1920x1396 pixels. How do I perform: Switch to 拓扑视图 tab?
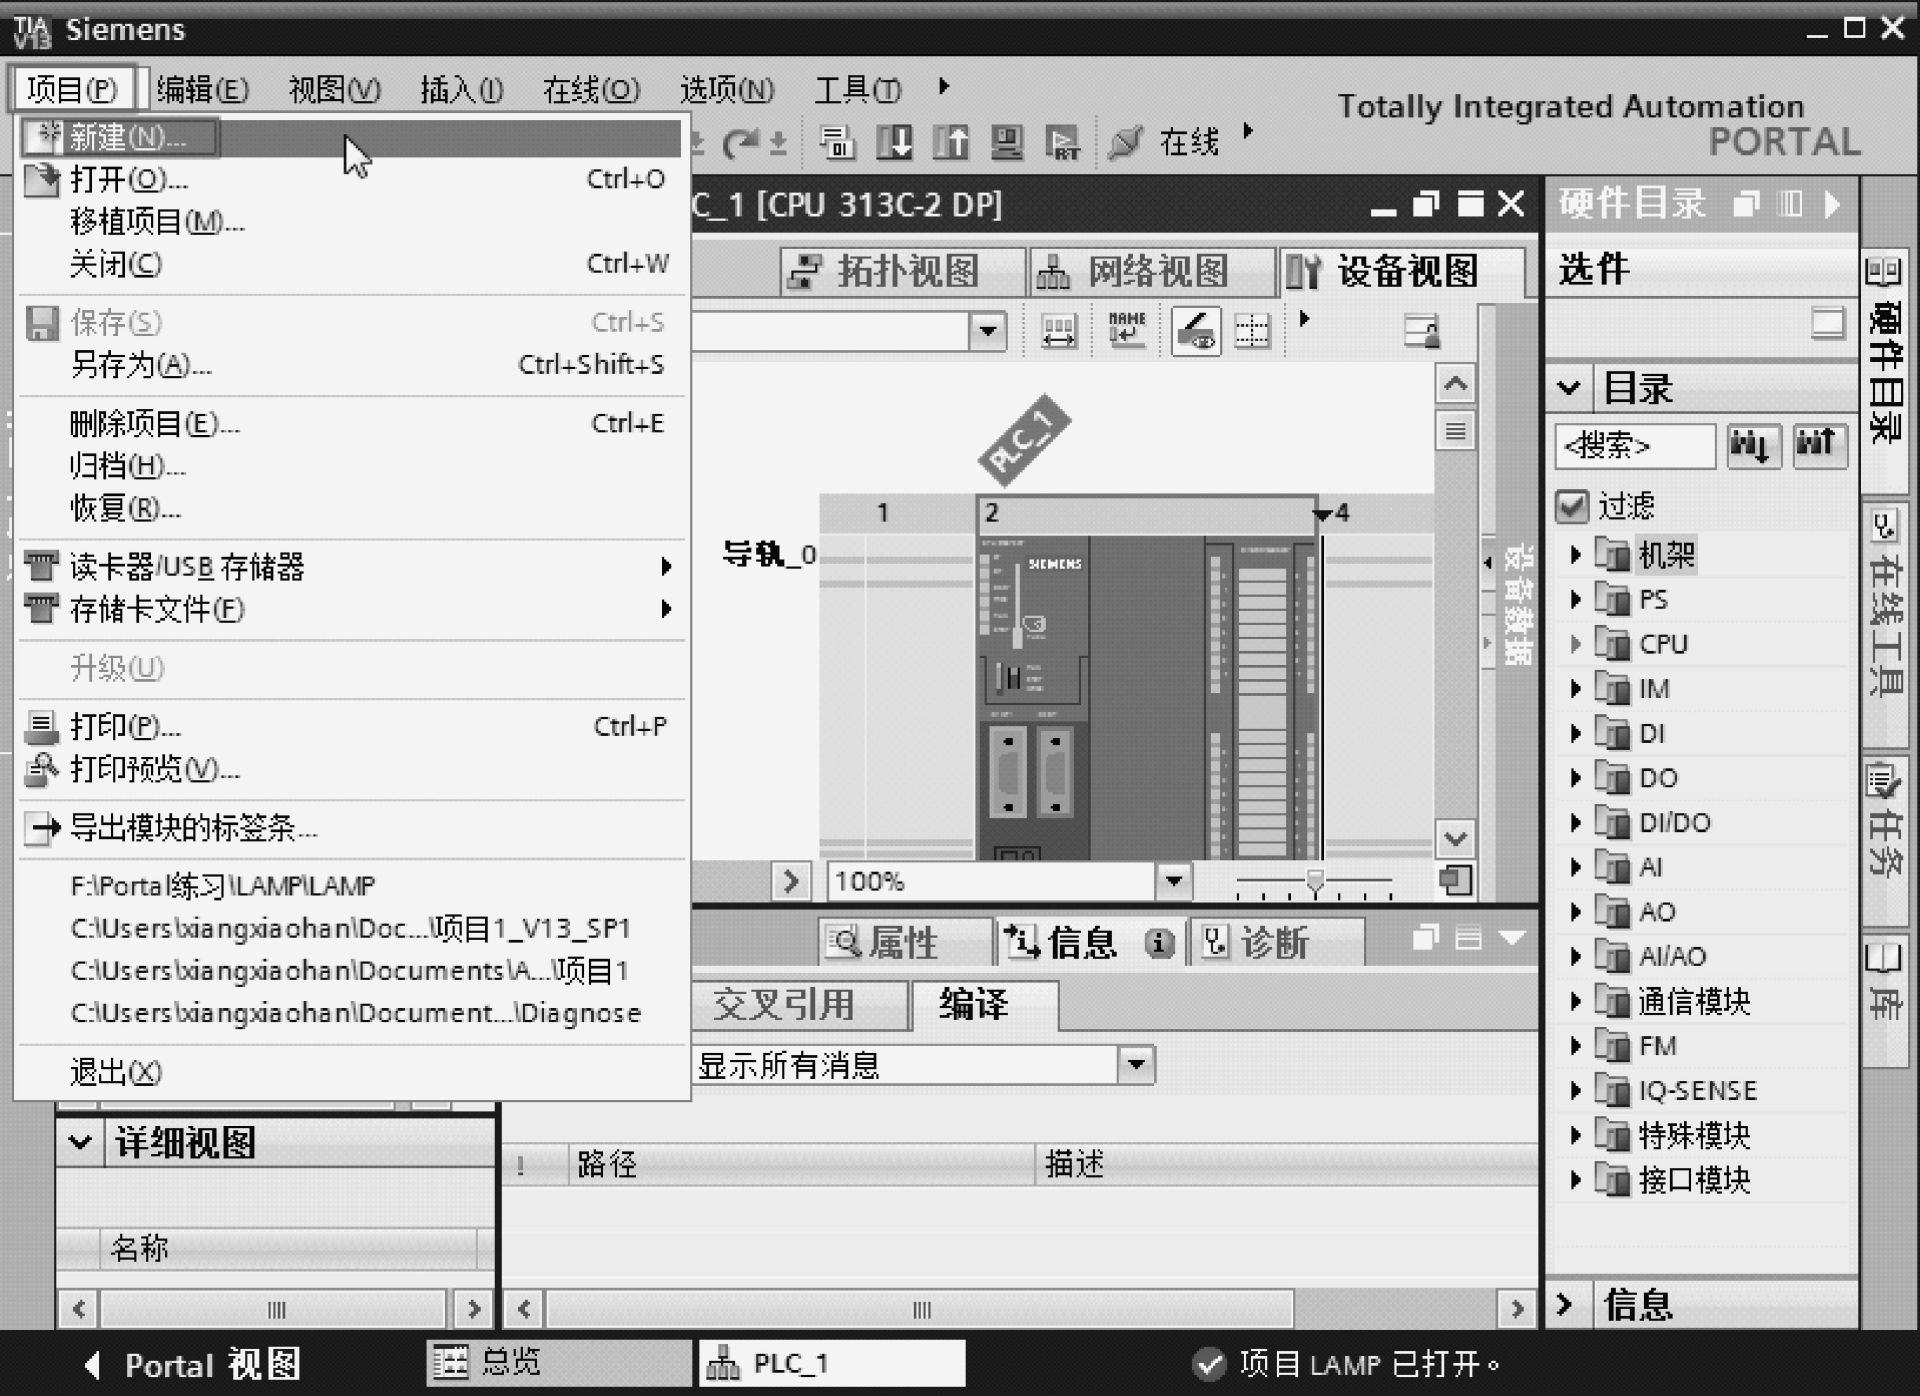903,271
